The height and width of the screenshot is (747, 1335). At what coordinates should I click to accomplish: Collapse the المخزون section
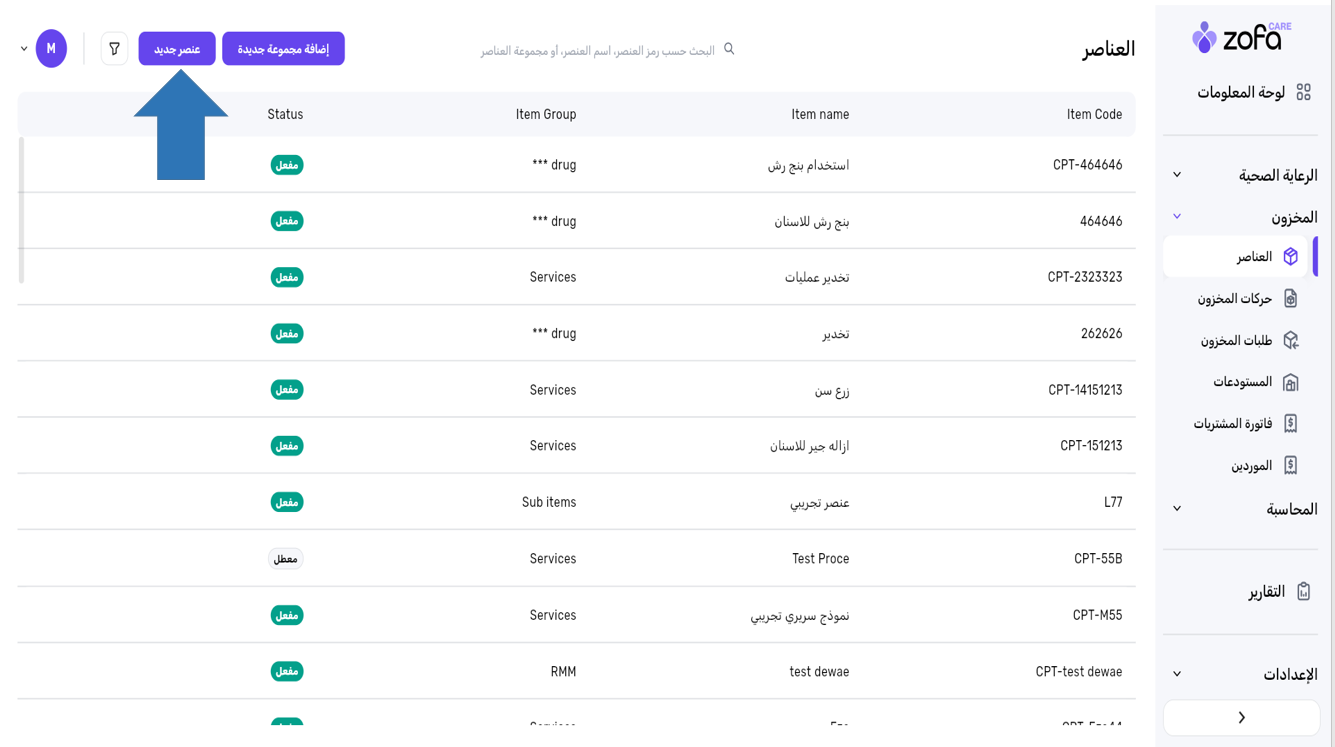[x=1177, y=217]
